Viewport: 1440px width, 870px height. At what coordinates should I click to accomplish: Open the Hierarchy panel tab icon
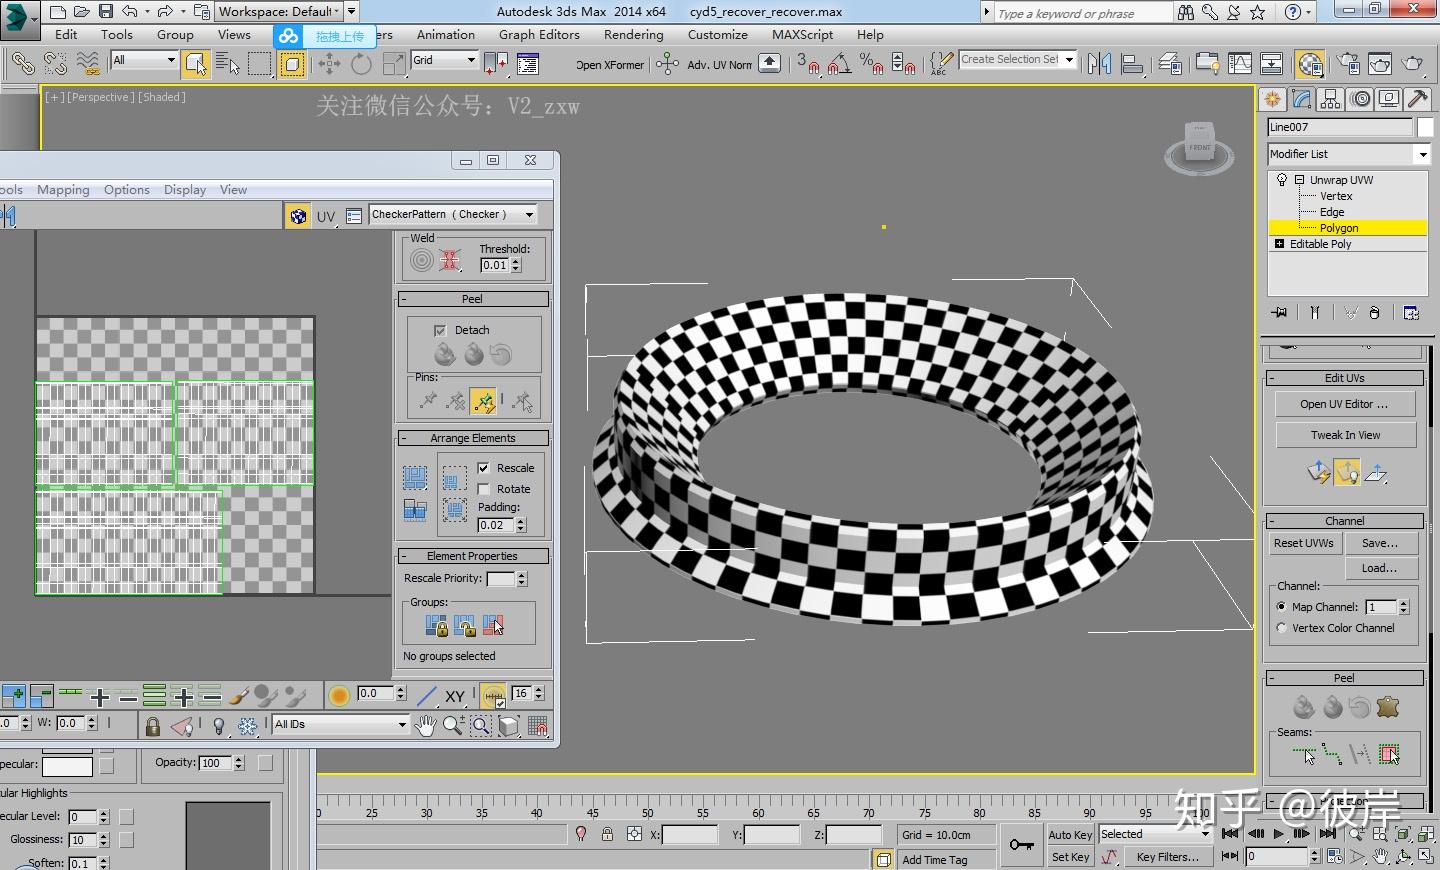1330,99
